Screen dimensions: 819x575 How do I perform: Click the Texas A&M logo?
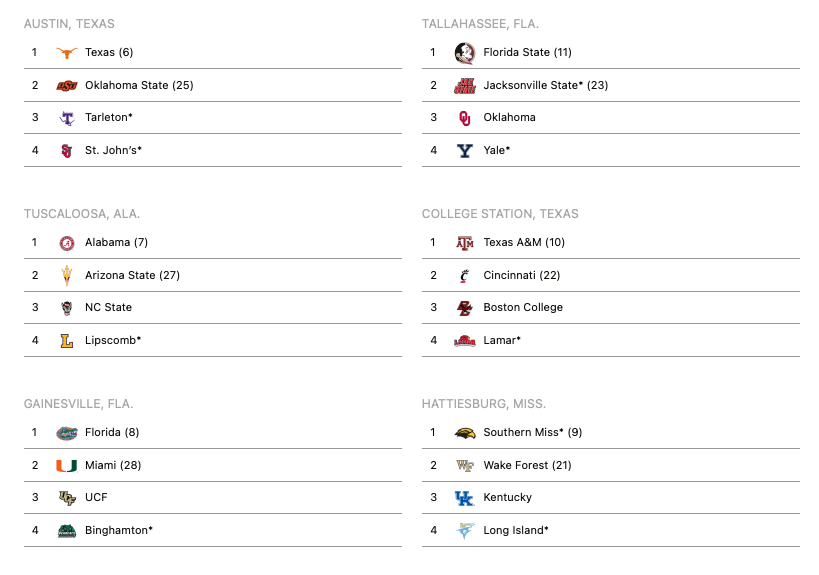tap(464, 243)
